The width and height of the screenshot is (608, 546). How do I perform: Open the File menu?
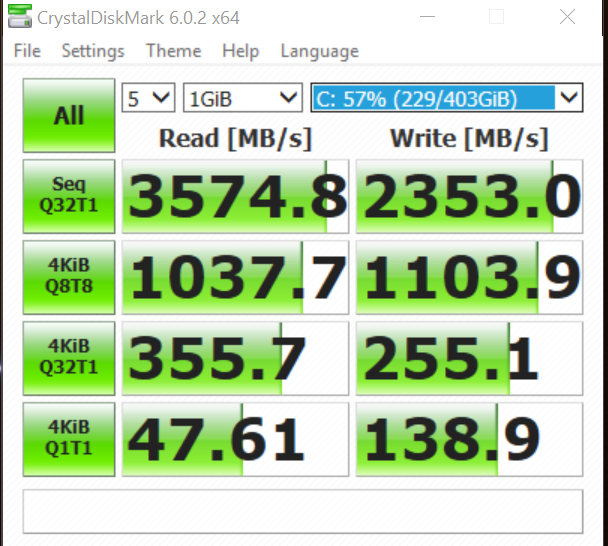point(27,51)
